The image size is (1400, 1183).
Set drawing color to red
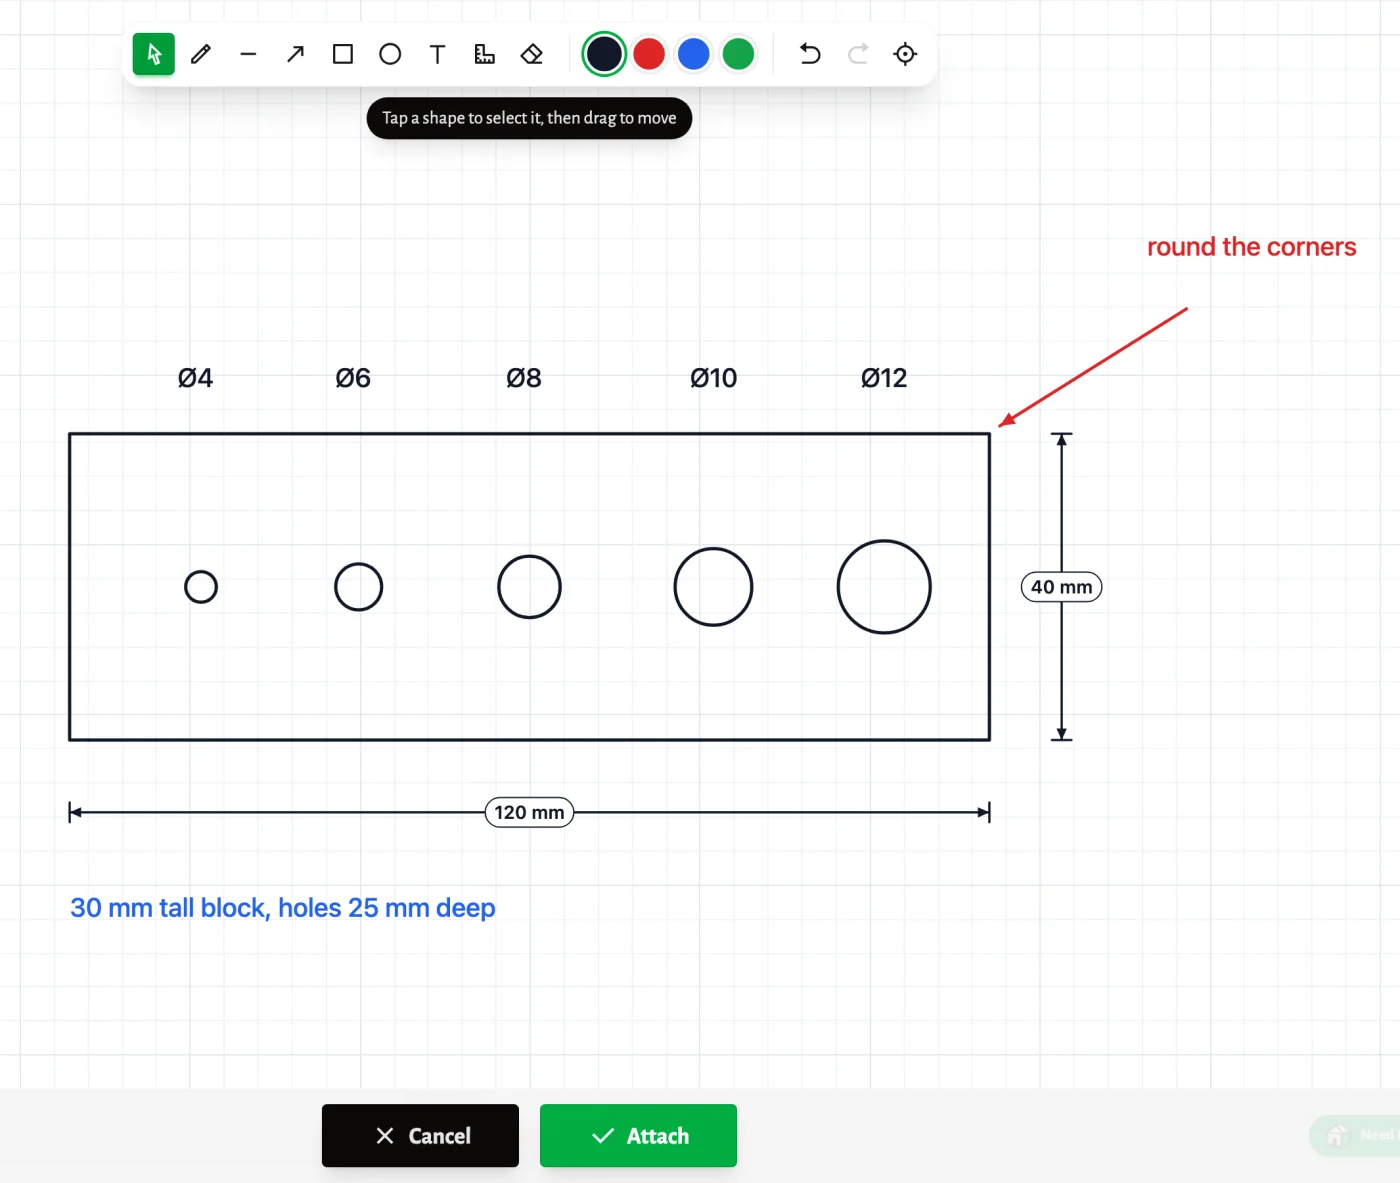tap(649, 54)
